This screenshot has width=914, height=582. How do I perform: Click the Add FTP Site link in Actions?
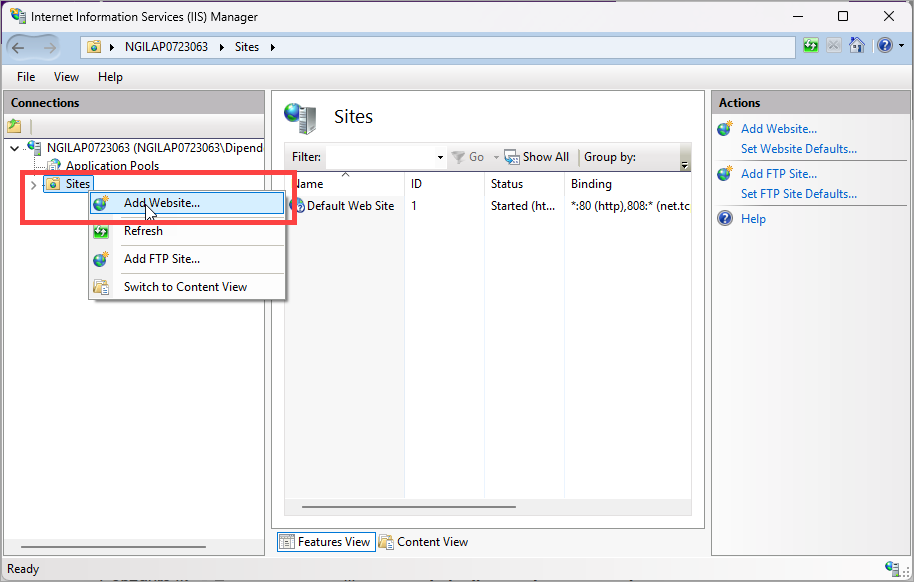click(779, 174)
